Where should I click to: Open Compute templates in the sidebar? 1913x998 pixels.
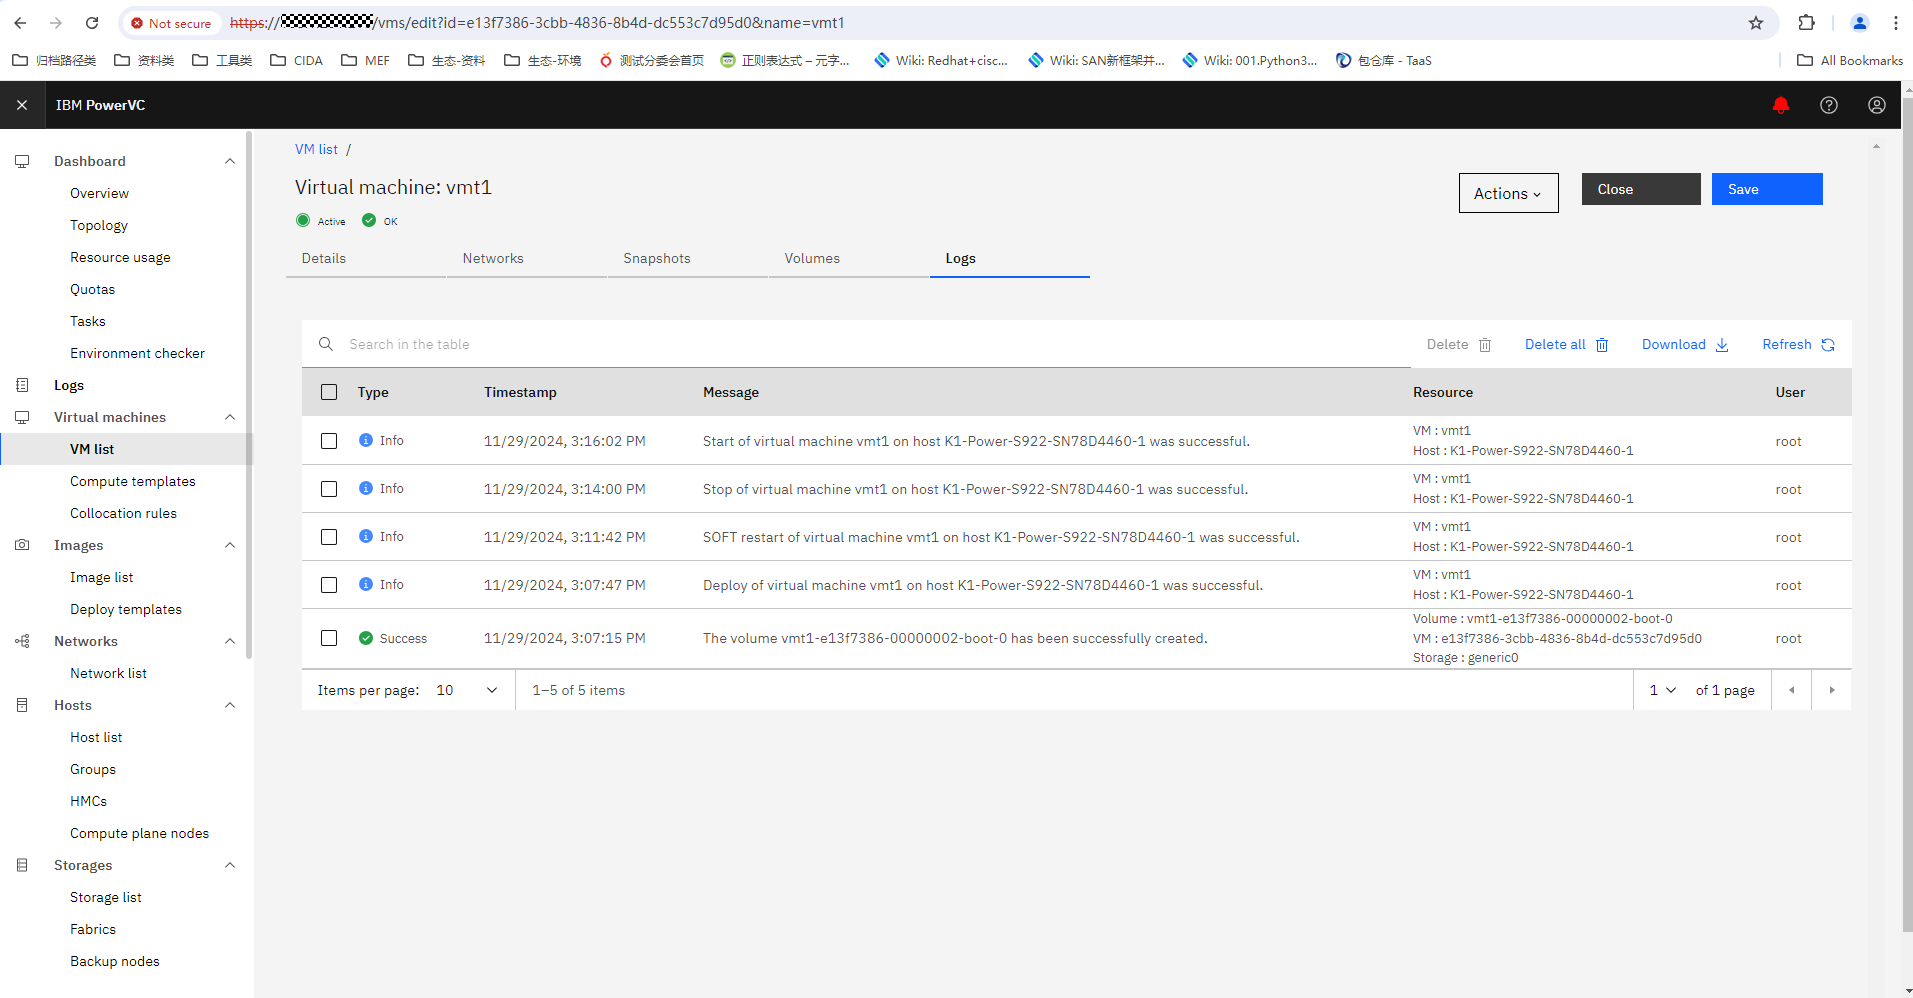(133, 481)
